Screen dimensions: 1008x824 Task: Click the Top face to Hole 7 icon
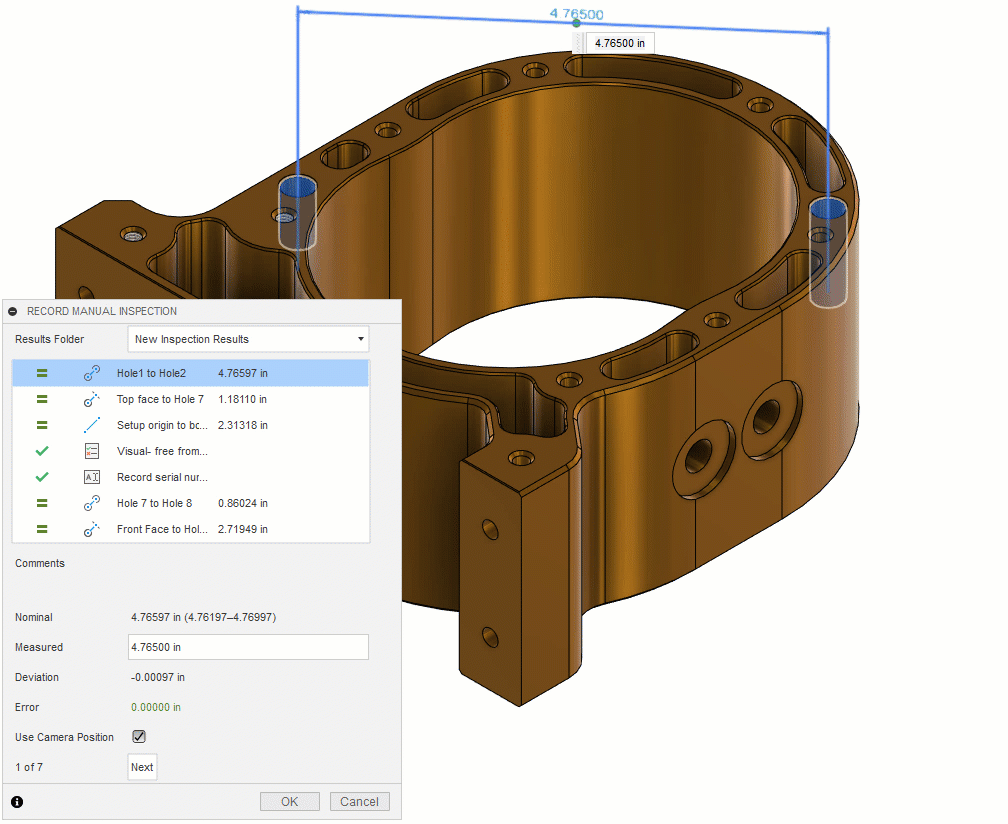point(92,399)
